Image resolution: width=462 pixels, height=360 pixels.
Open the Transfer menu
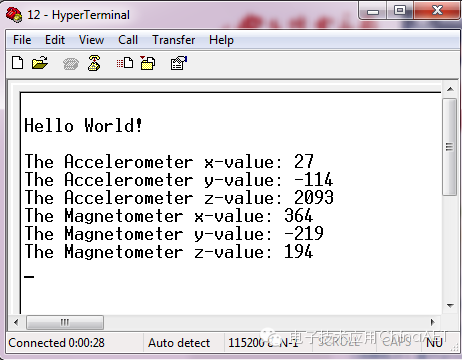point(174,40)
